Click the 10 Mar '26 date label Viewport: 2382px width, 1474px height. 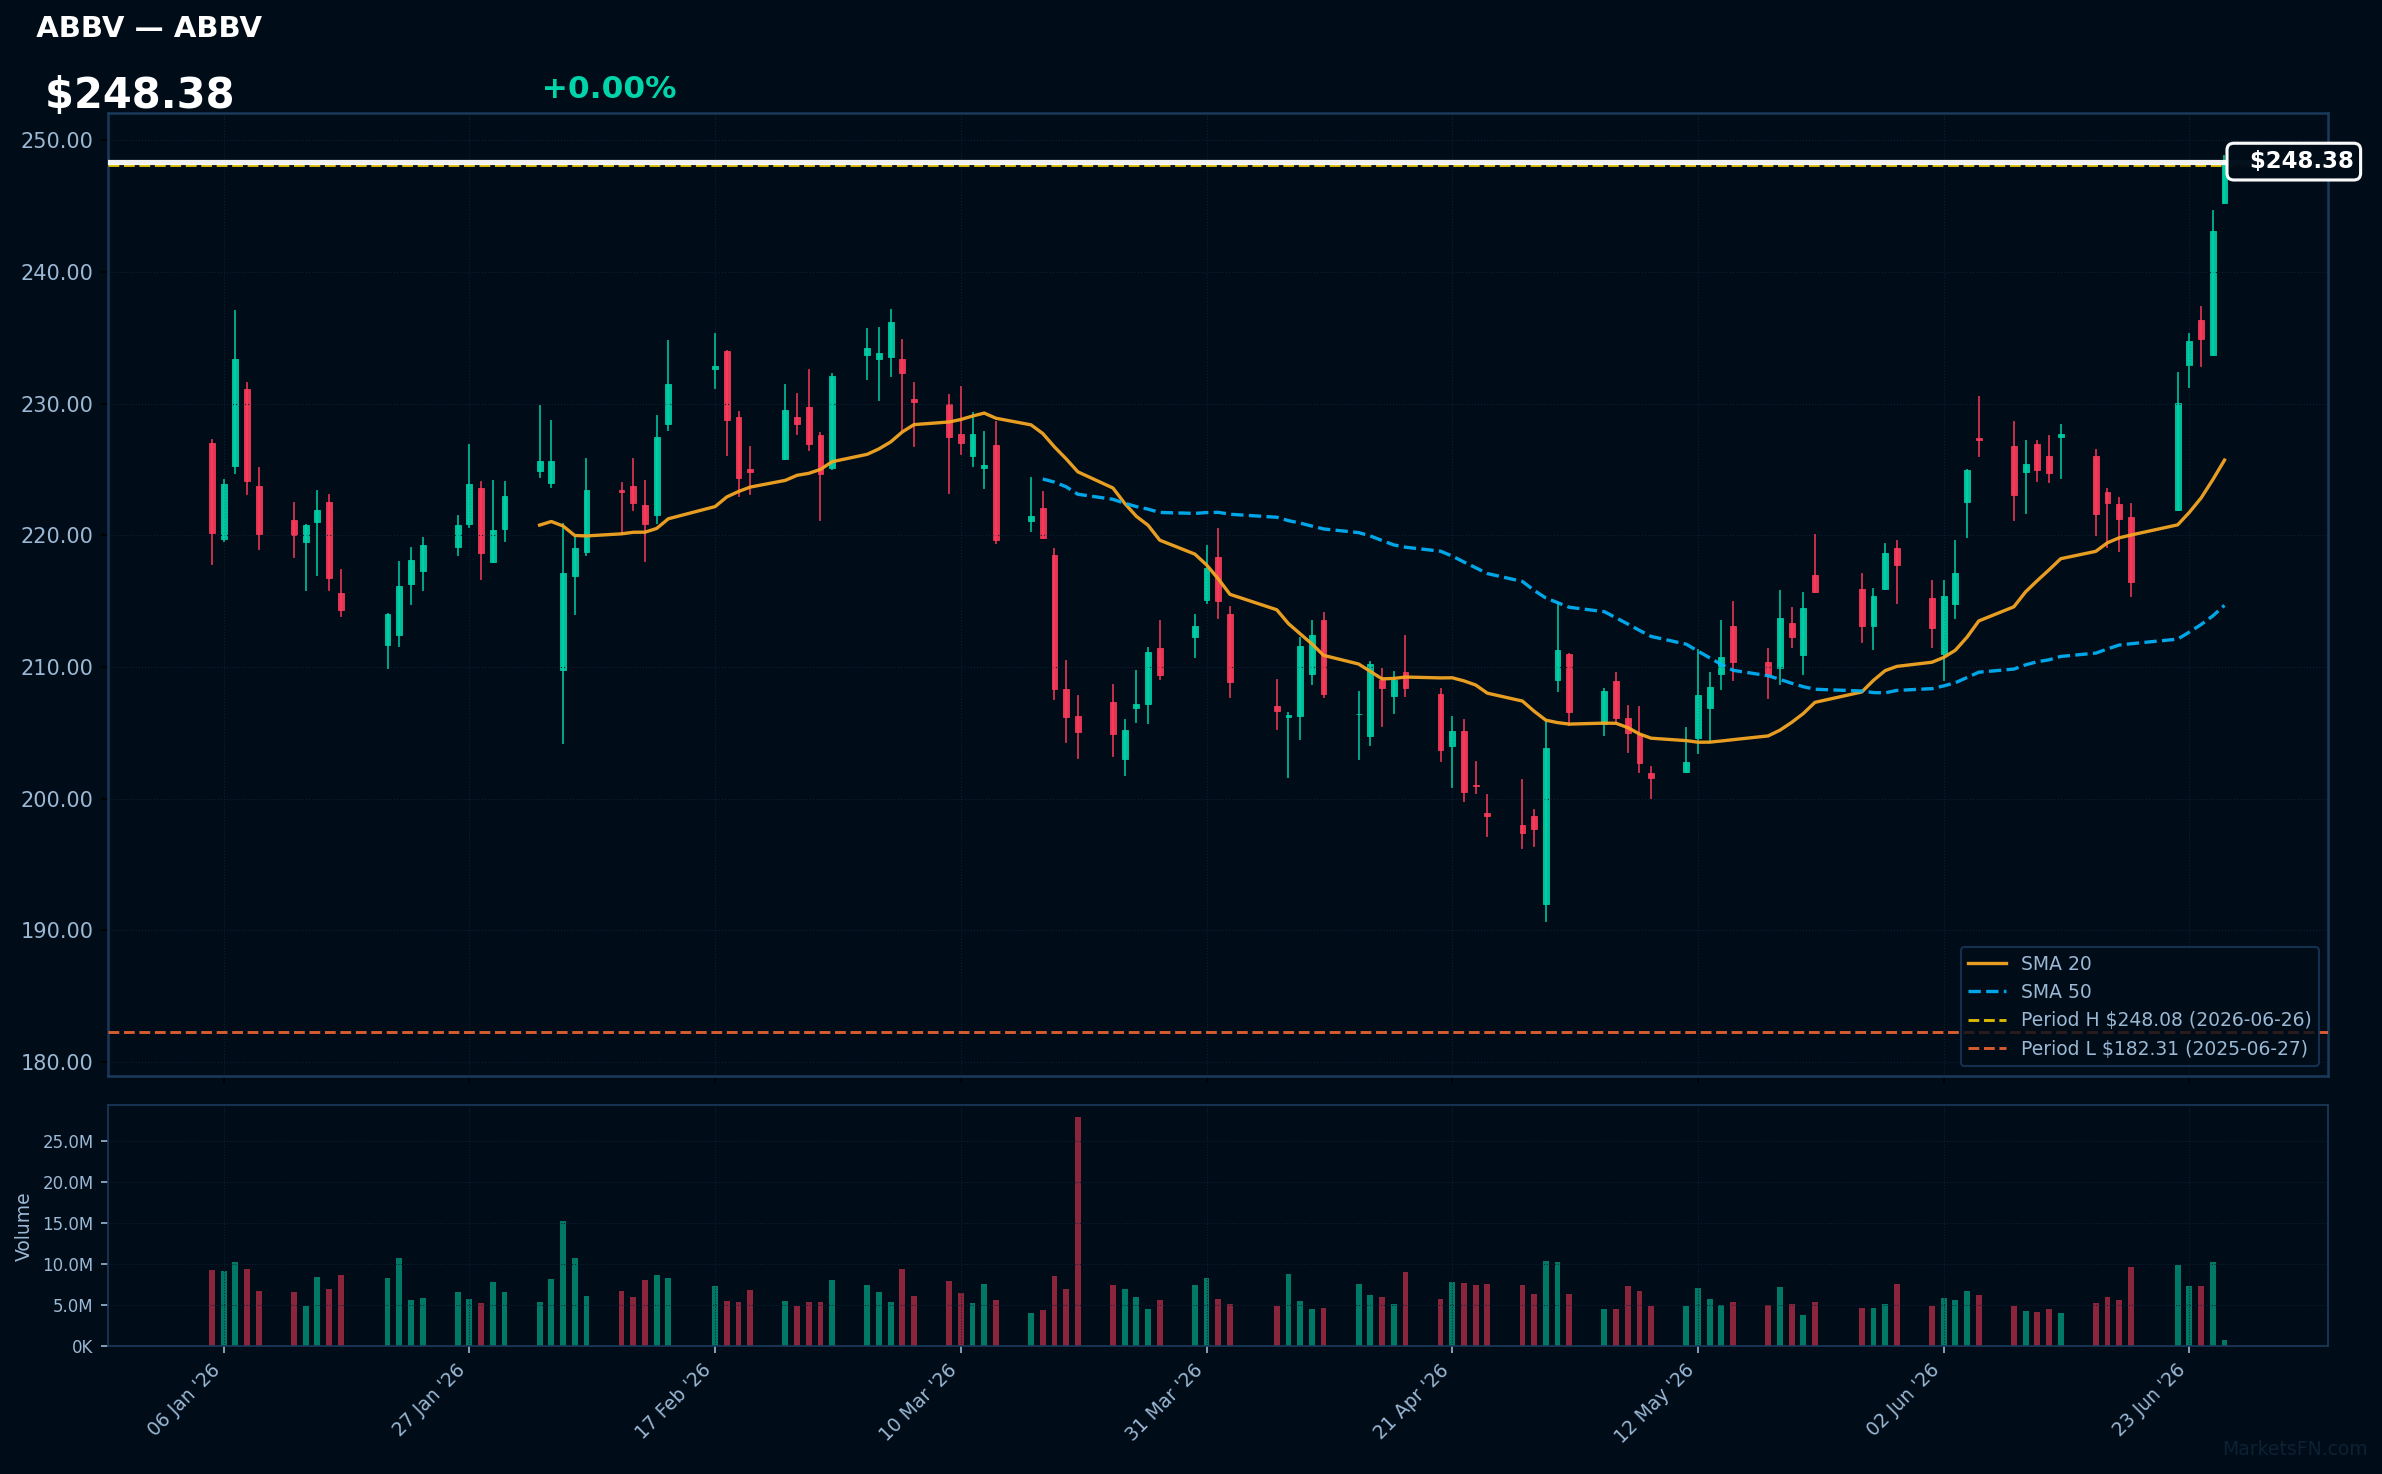pos(919,1400)
